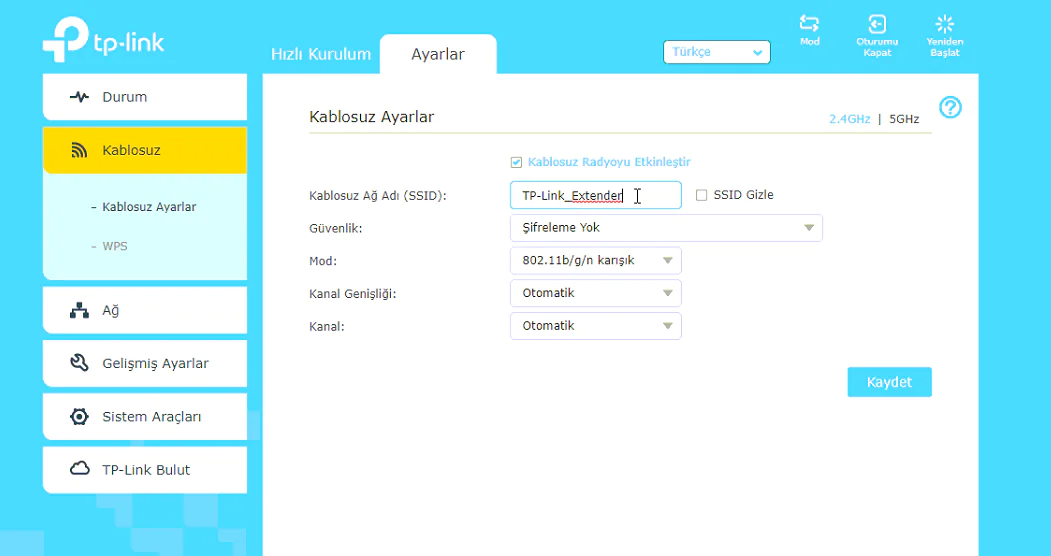
Task: Click the Güvenlik field label
Action: [x=336, y=228]
